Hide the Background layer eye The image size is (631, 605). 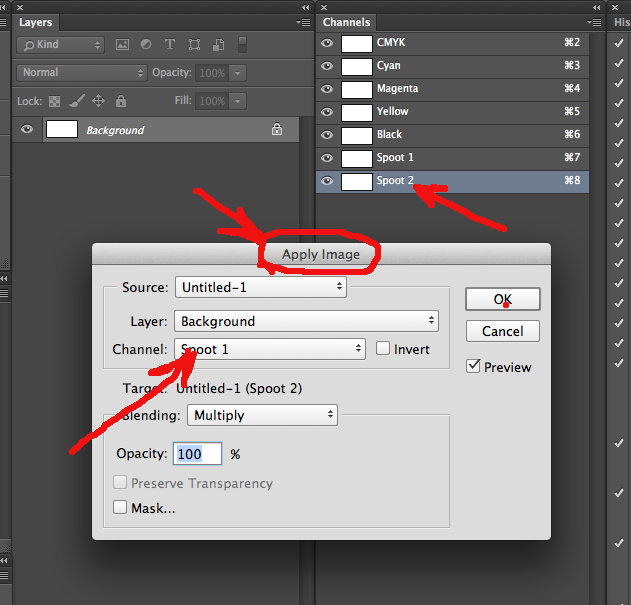point(27,129)
